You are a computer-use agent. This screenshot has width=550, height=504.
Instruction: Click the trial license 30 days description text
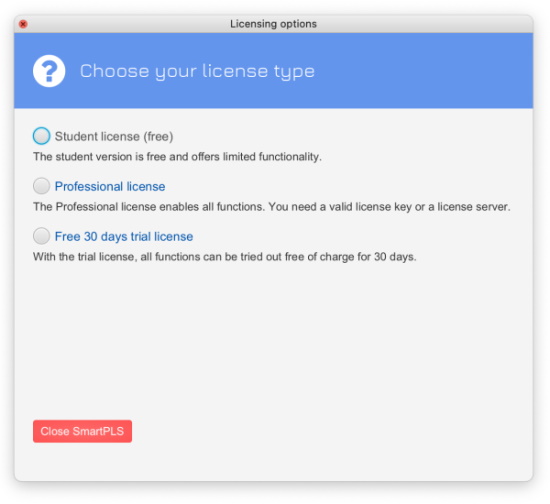224,257
